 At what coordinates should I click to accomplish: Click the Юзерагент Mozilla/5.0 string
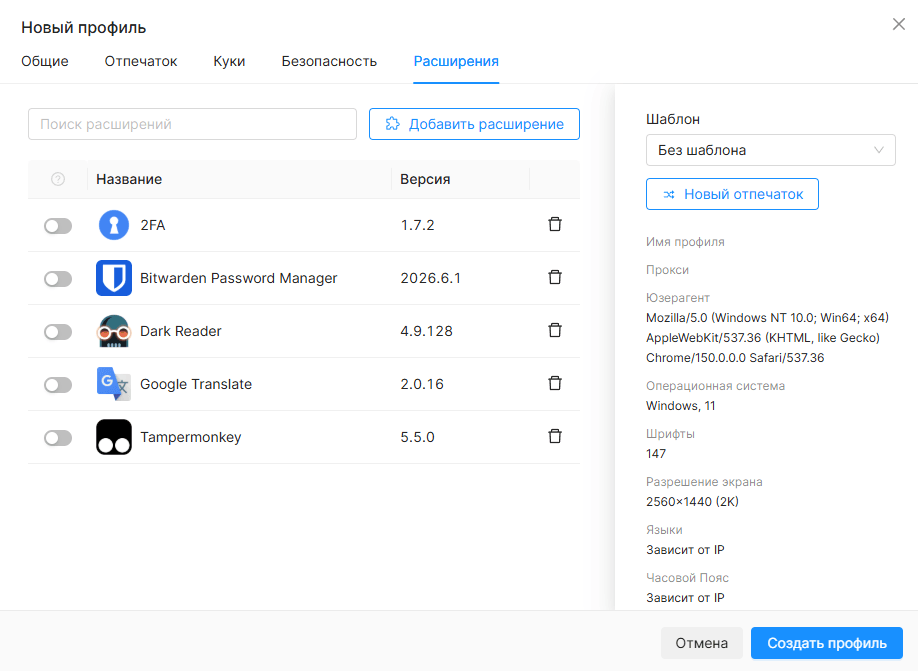click(x=768, y=338)
